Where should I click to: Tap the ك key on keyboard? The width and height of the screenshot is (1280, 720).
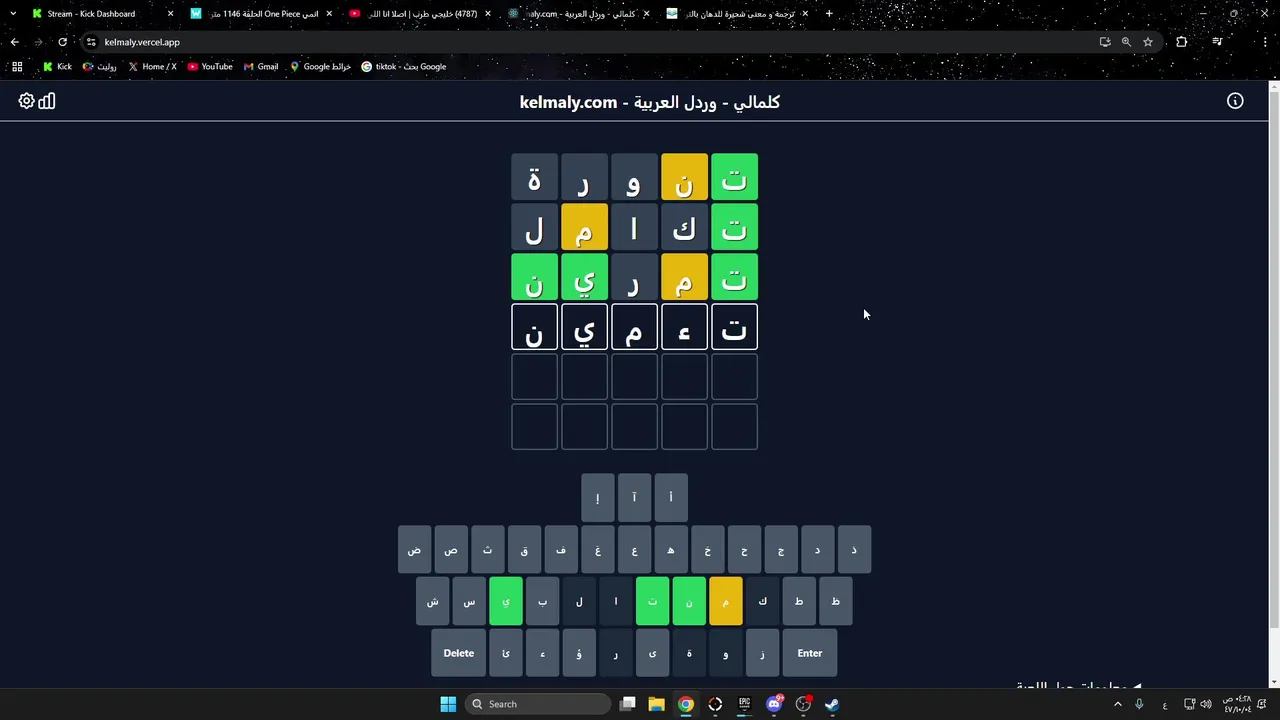(762, 601)
